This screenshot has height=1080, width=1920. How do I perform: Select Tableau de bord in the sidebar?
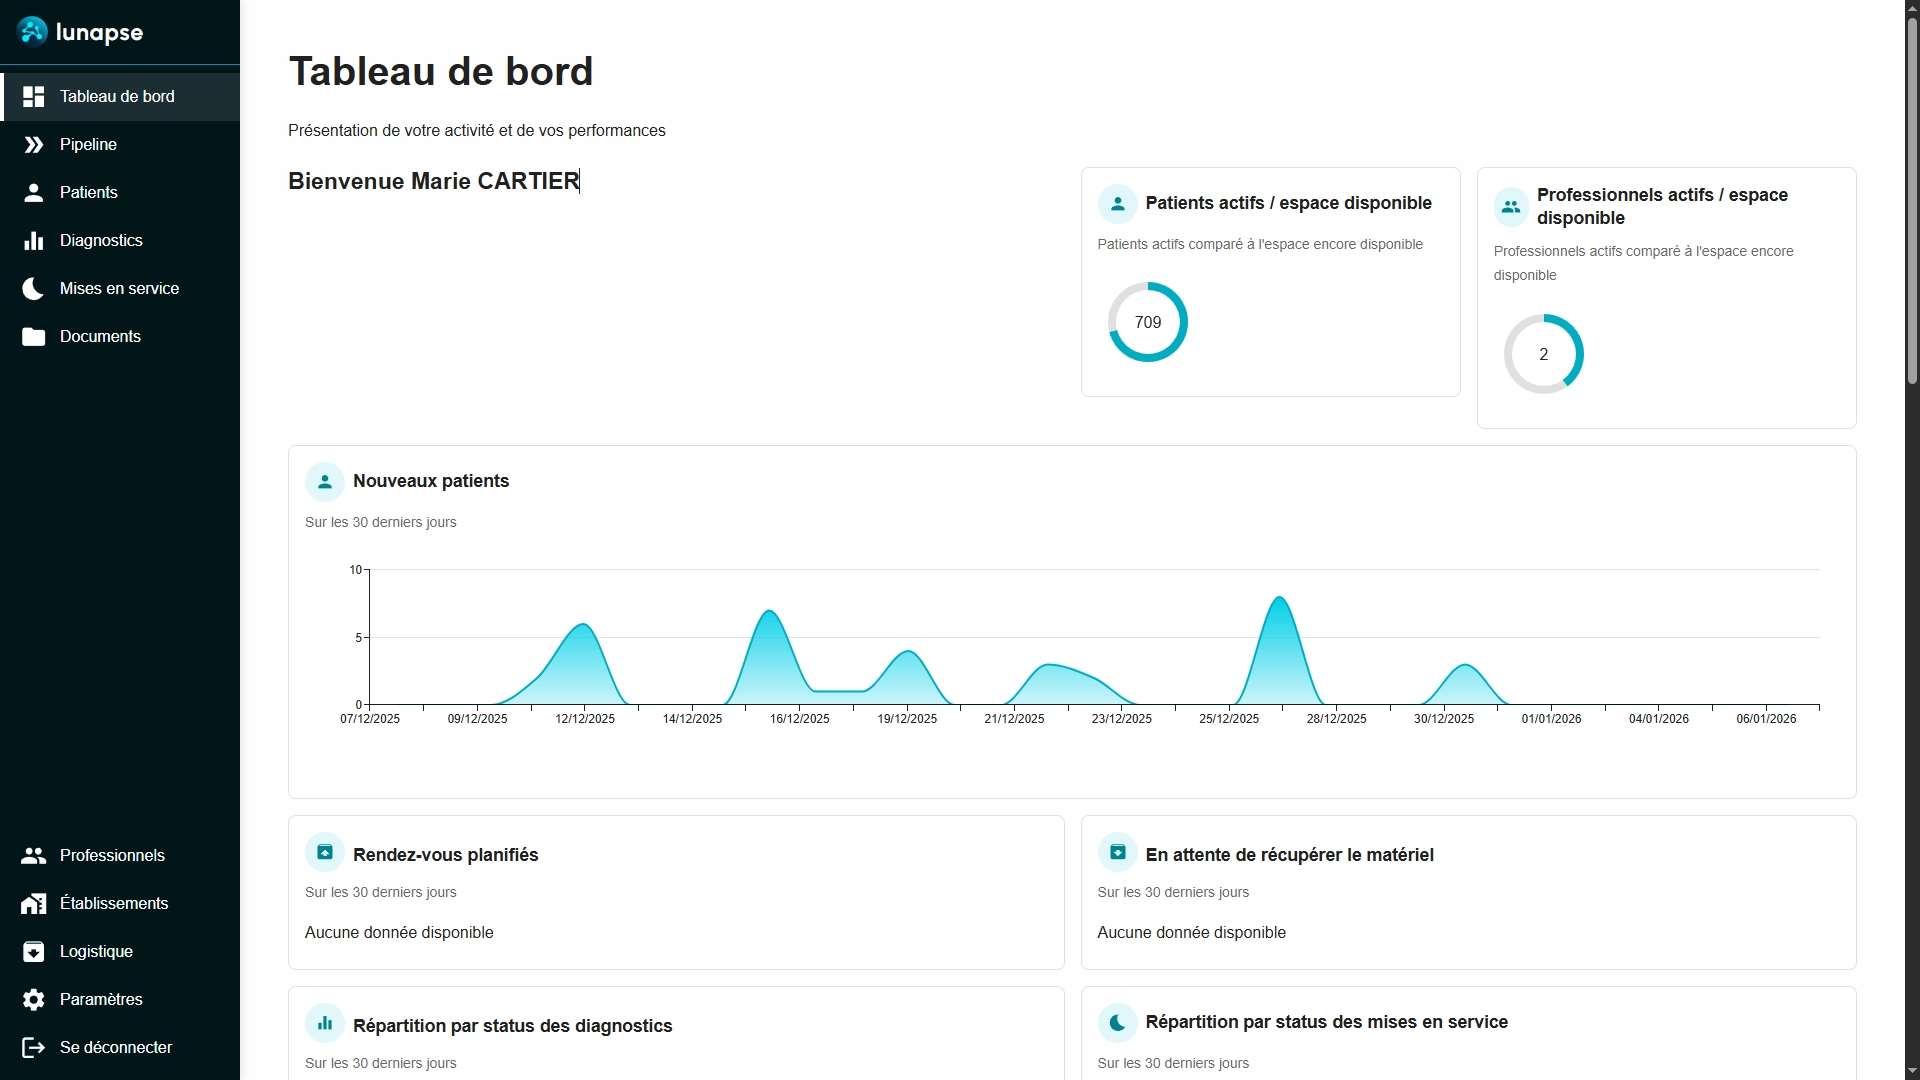(x=115, y=96)
